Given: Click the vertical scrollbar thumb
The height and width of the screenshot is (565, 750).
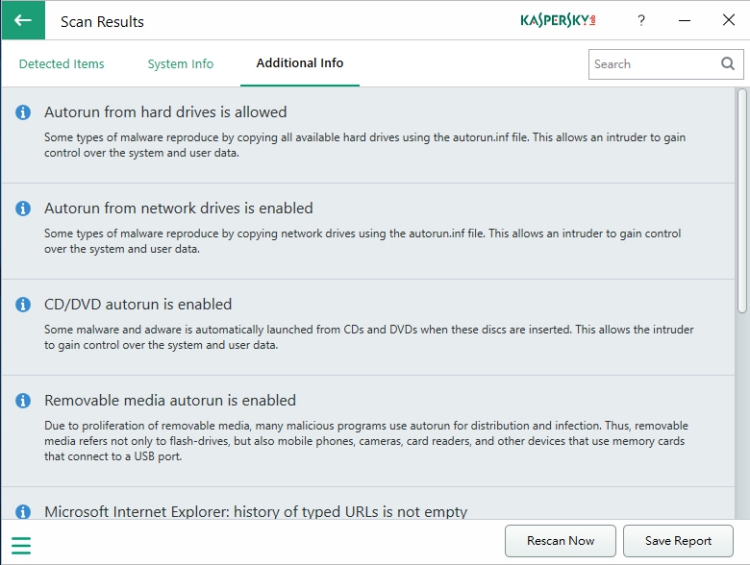Looking at the screenshot, I should [741, 200].
